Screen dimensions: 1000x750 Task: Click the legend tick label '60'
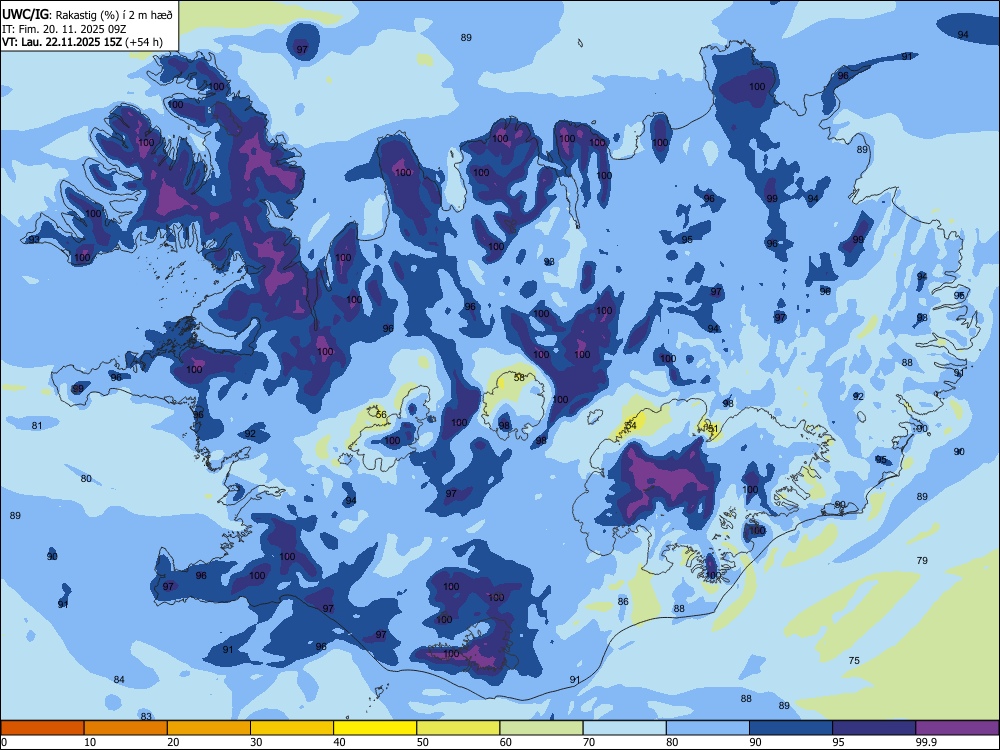point(506,742)
